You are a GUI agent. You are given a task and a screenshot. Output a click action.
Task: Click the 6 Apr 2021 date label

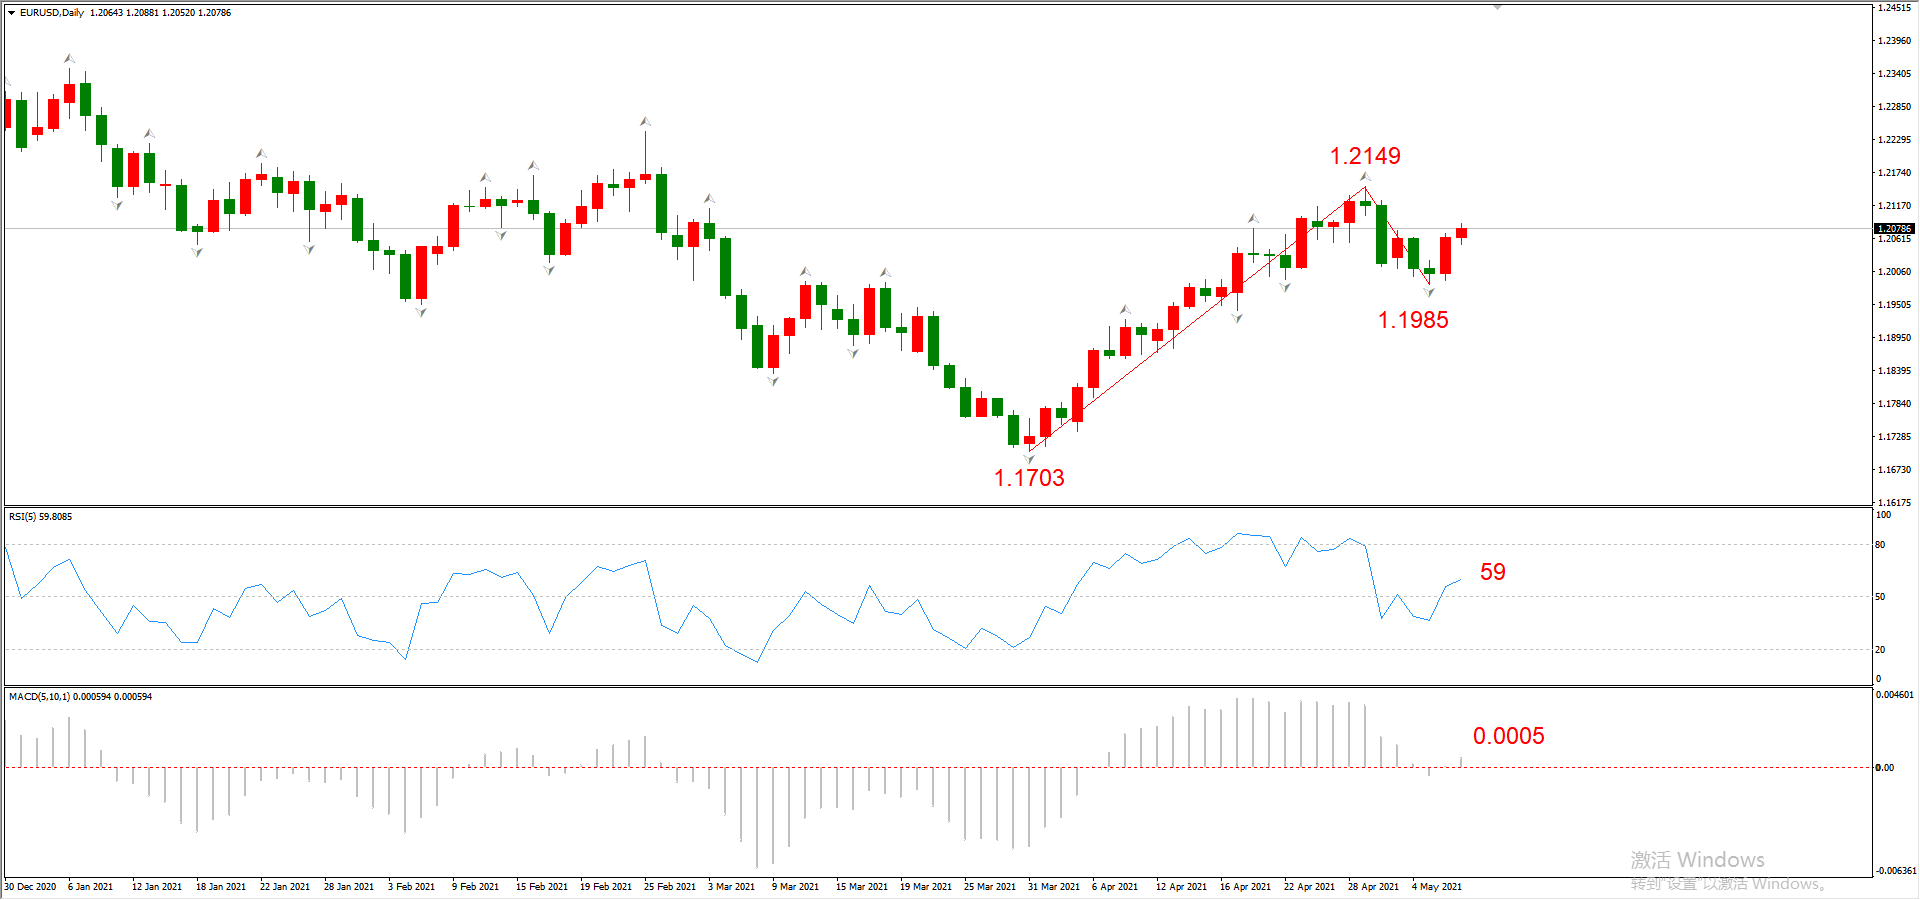[x=1115, y=887]
